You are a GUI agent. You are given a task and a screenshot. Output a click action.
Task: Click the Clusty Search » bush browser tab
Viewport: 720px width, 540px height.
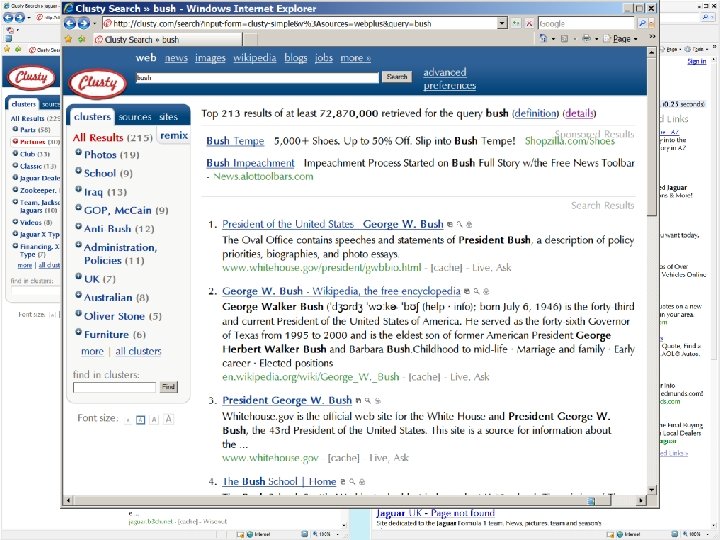point(168,40)
